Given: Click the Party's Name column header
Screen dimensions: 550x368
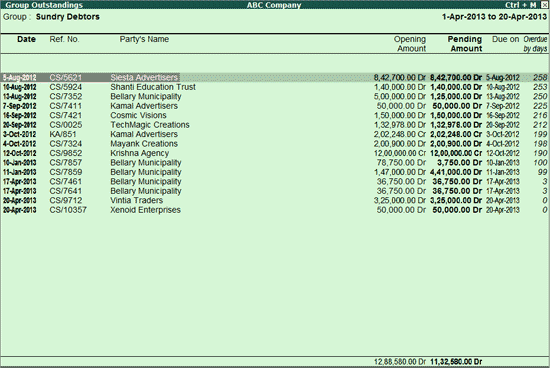Looking at the screenshot, I should click(x=144, y=39).
